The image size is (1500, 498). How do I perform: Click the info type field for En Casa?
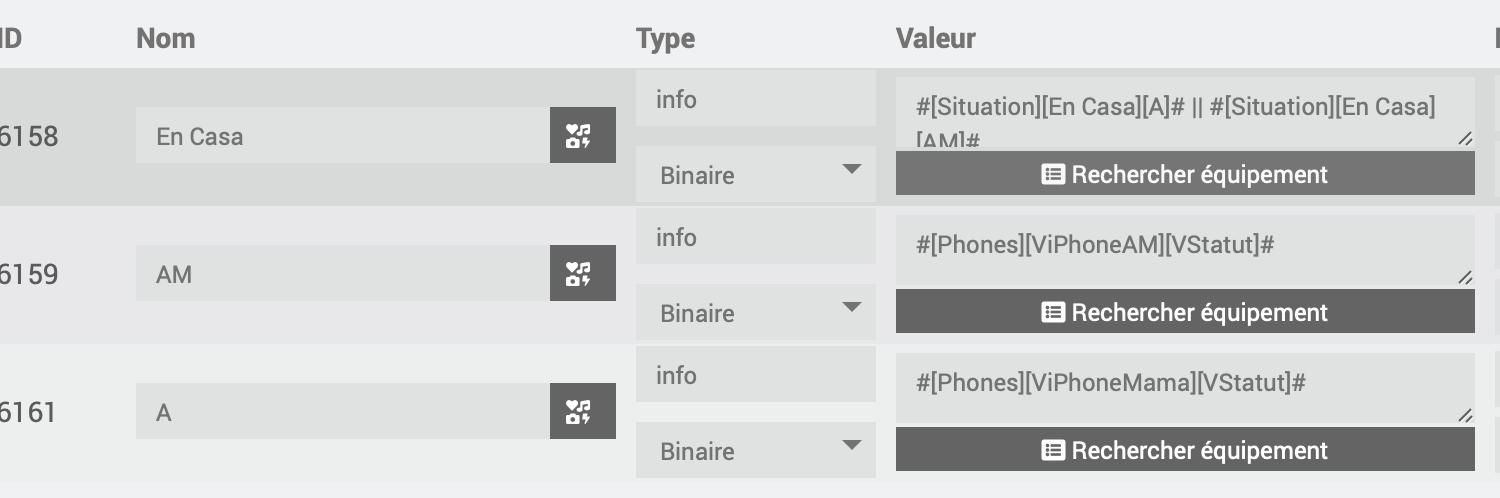[x=755, y=99]
